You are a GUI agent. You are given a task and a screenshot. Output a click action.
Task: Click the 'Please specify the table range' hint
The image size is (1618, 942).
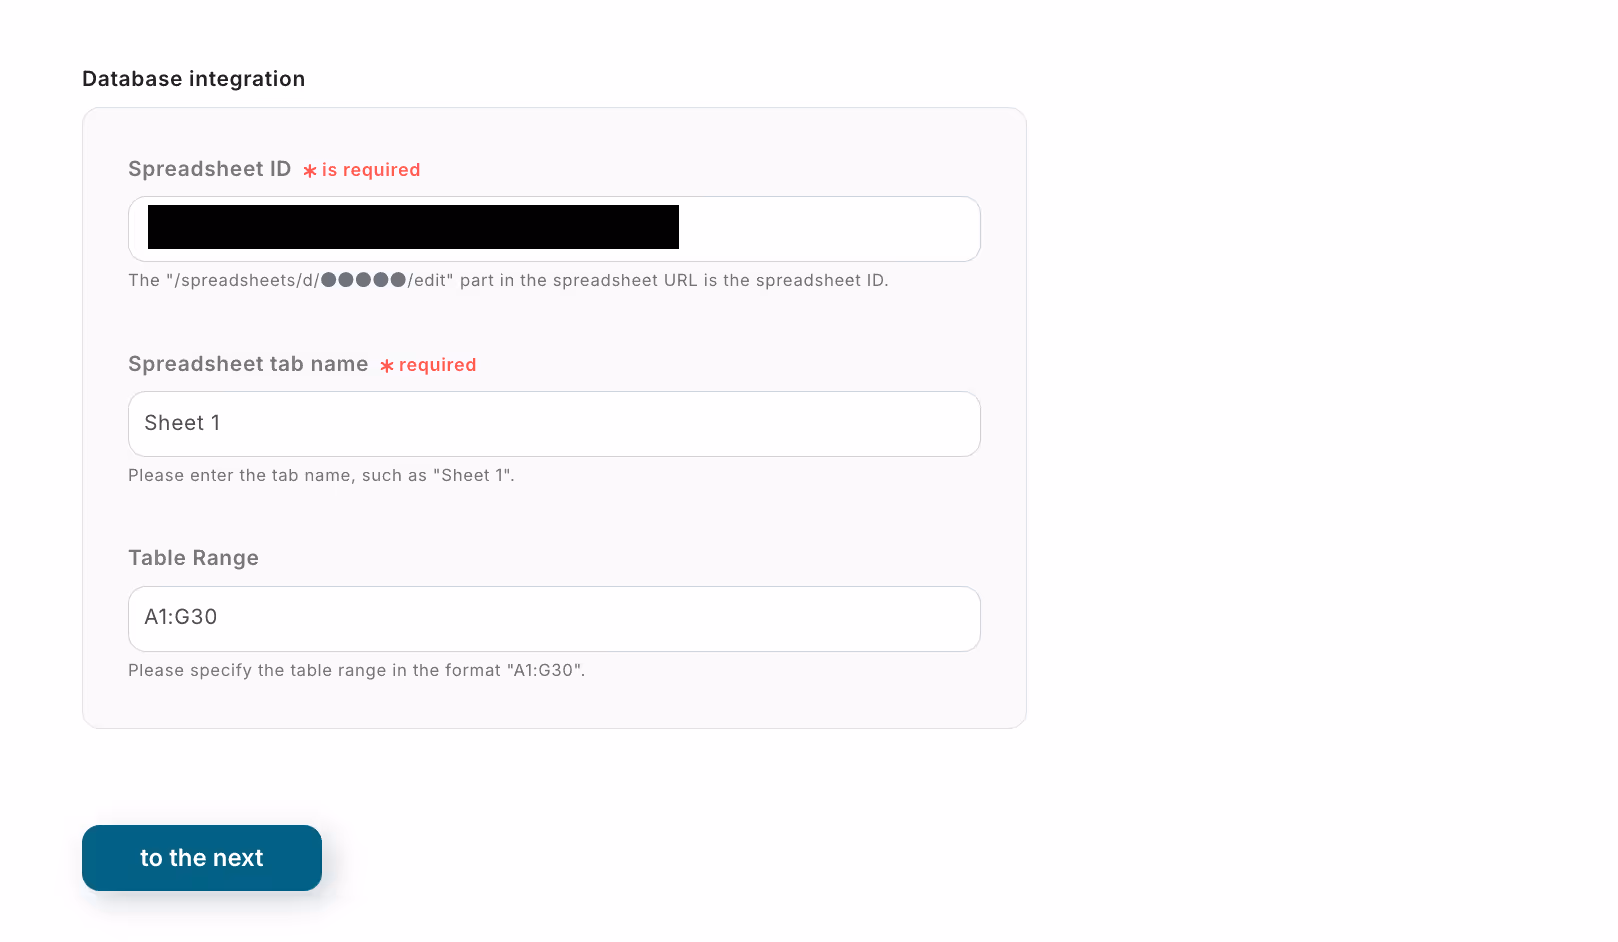click(x=357, y=670)
